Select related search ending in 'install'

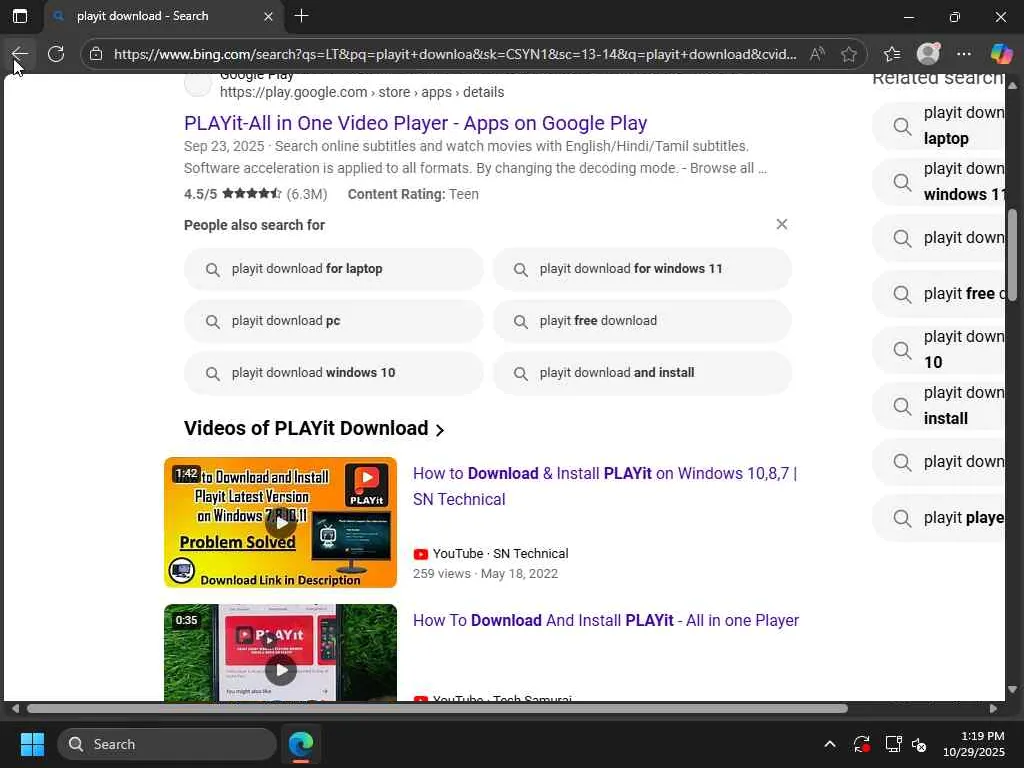coord(938,406)
